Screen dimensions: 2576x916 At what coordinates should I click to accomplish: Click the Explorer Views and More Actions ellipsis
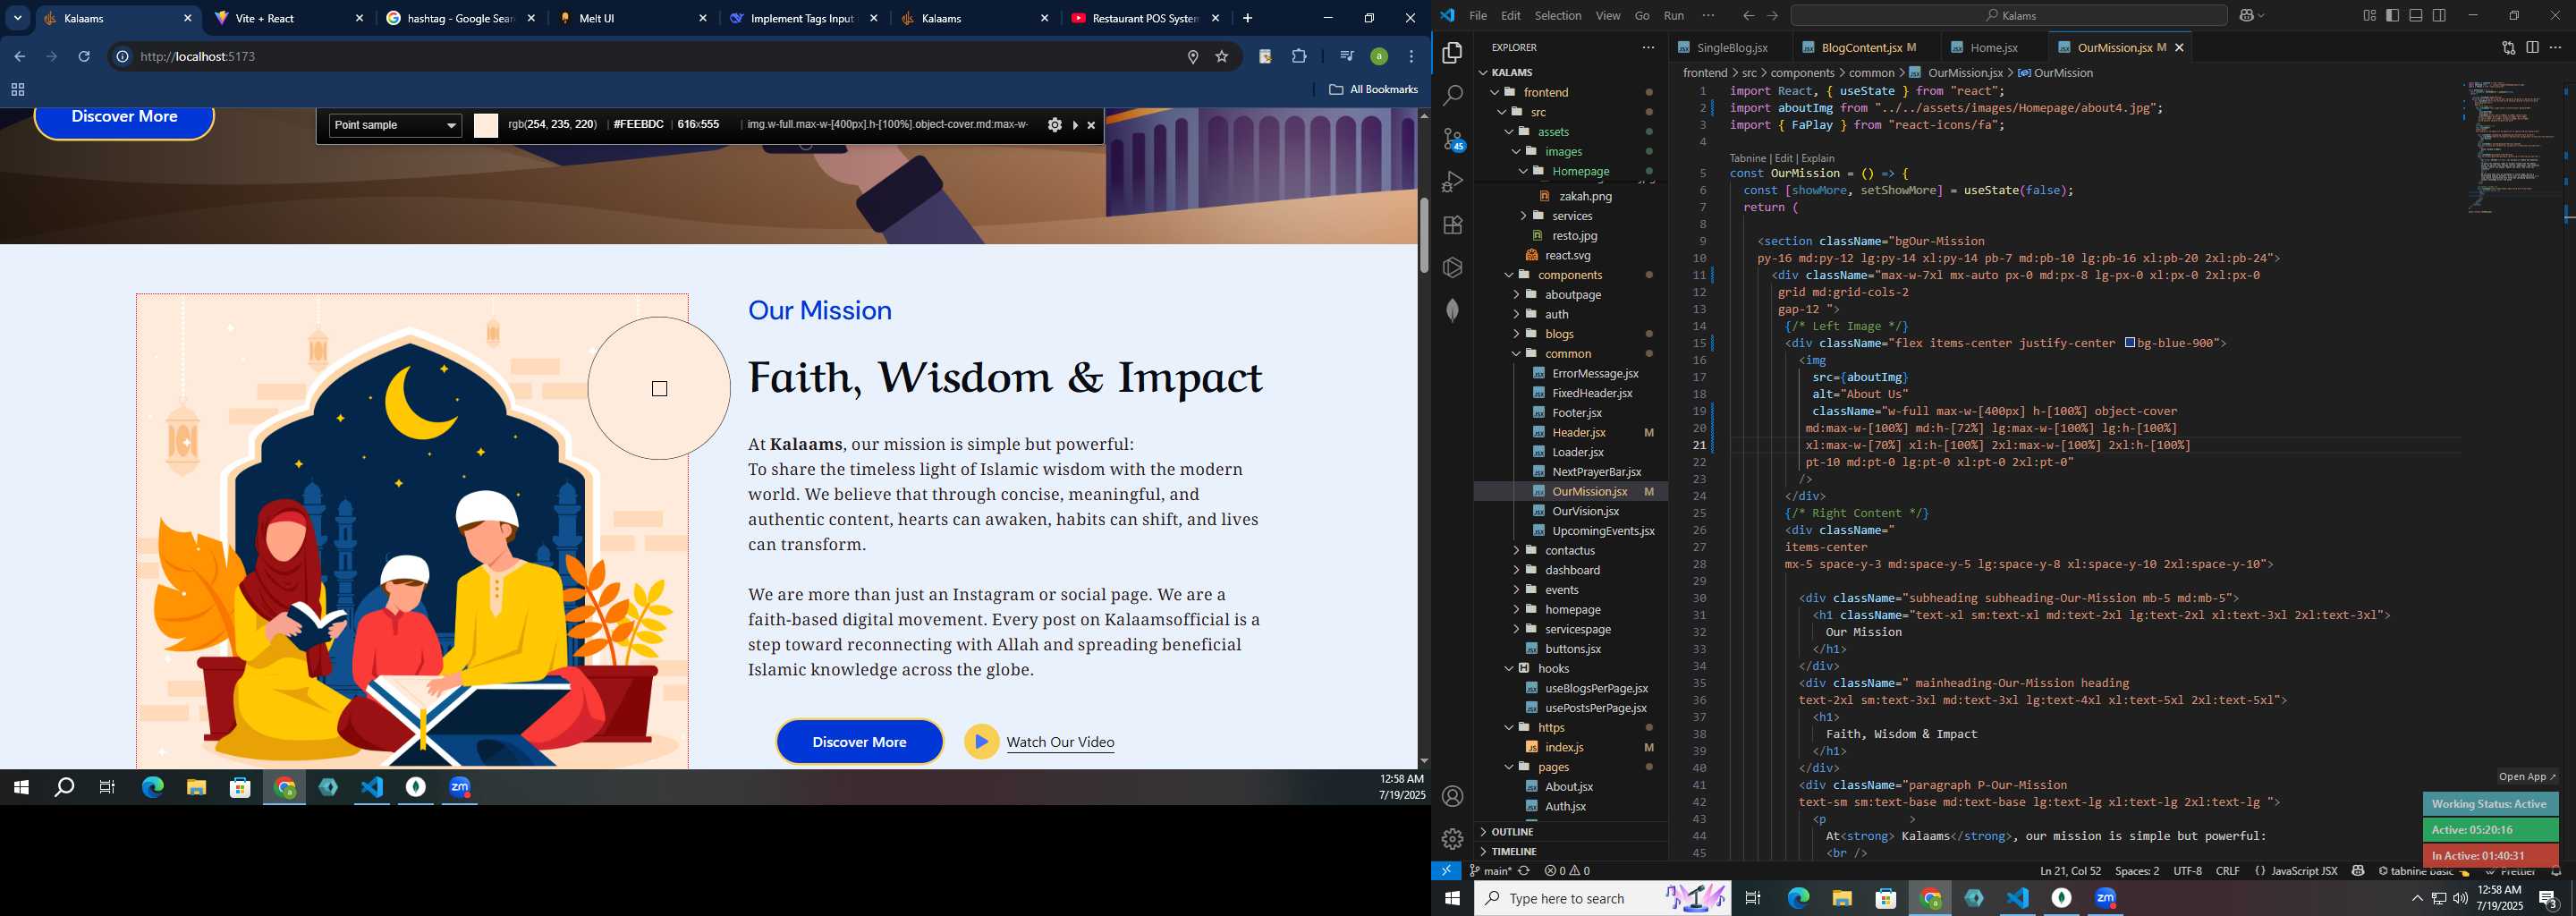(1648, 47)
